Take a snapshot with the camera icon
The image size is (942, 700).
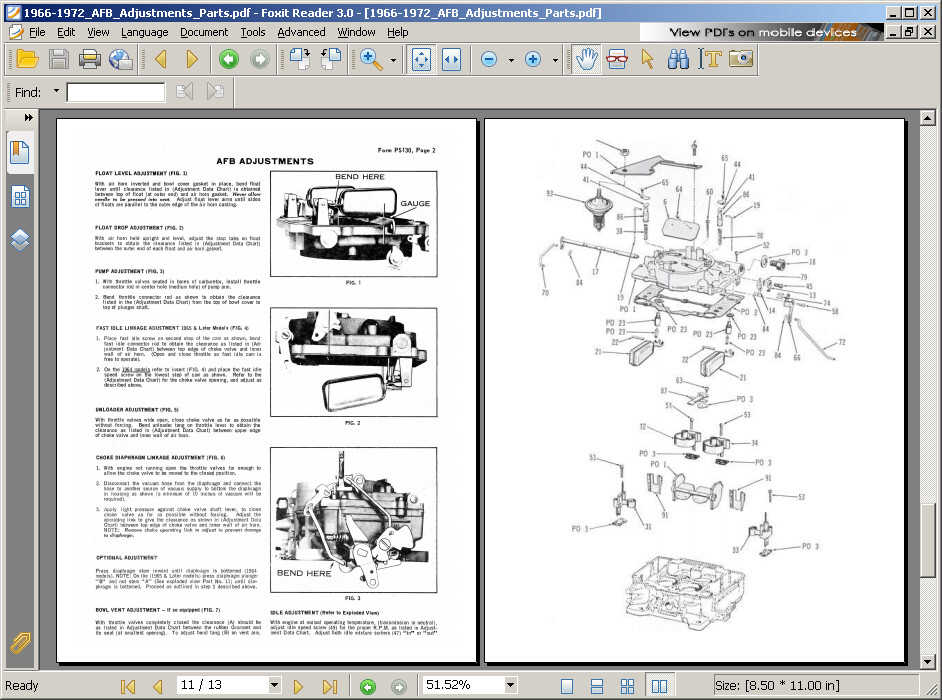tap(741, 59)
